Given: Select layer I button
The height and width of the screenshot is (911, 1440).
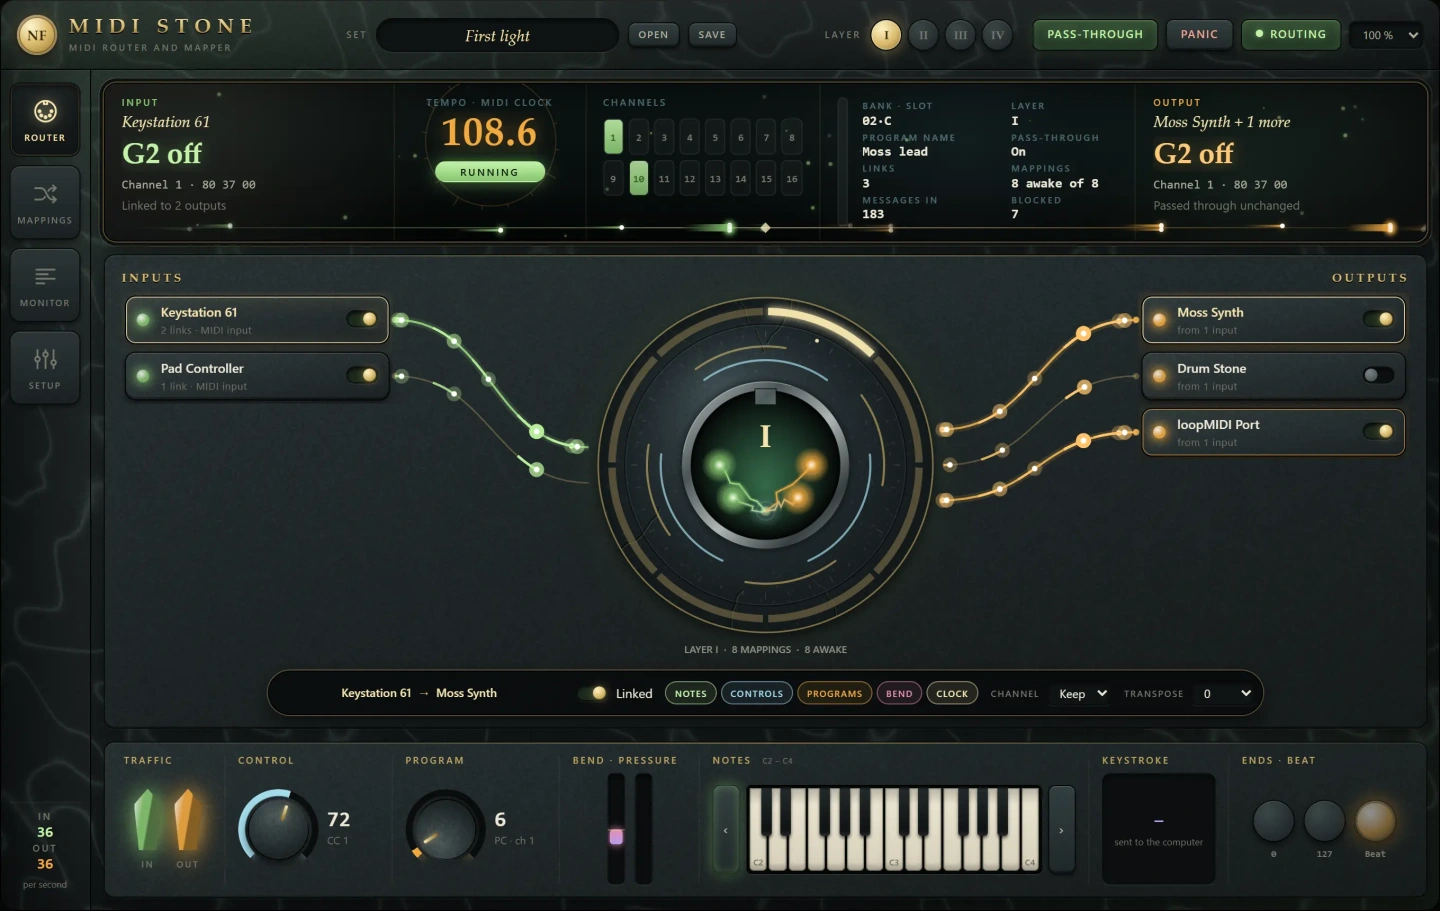Looking at the screenshot, I should (886, 35).
